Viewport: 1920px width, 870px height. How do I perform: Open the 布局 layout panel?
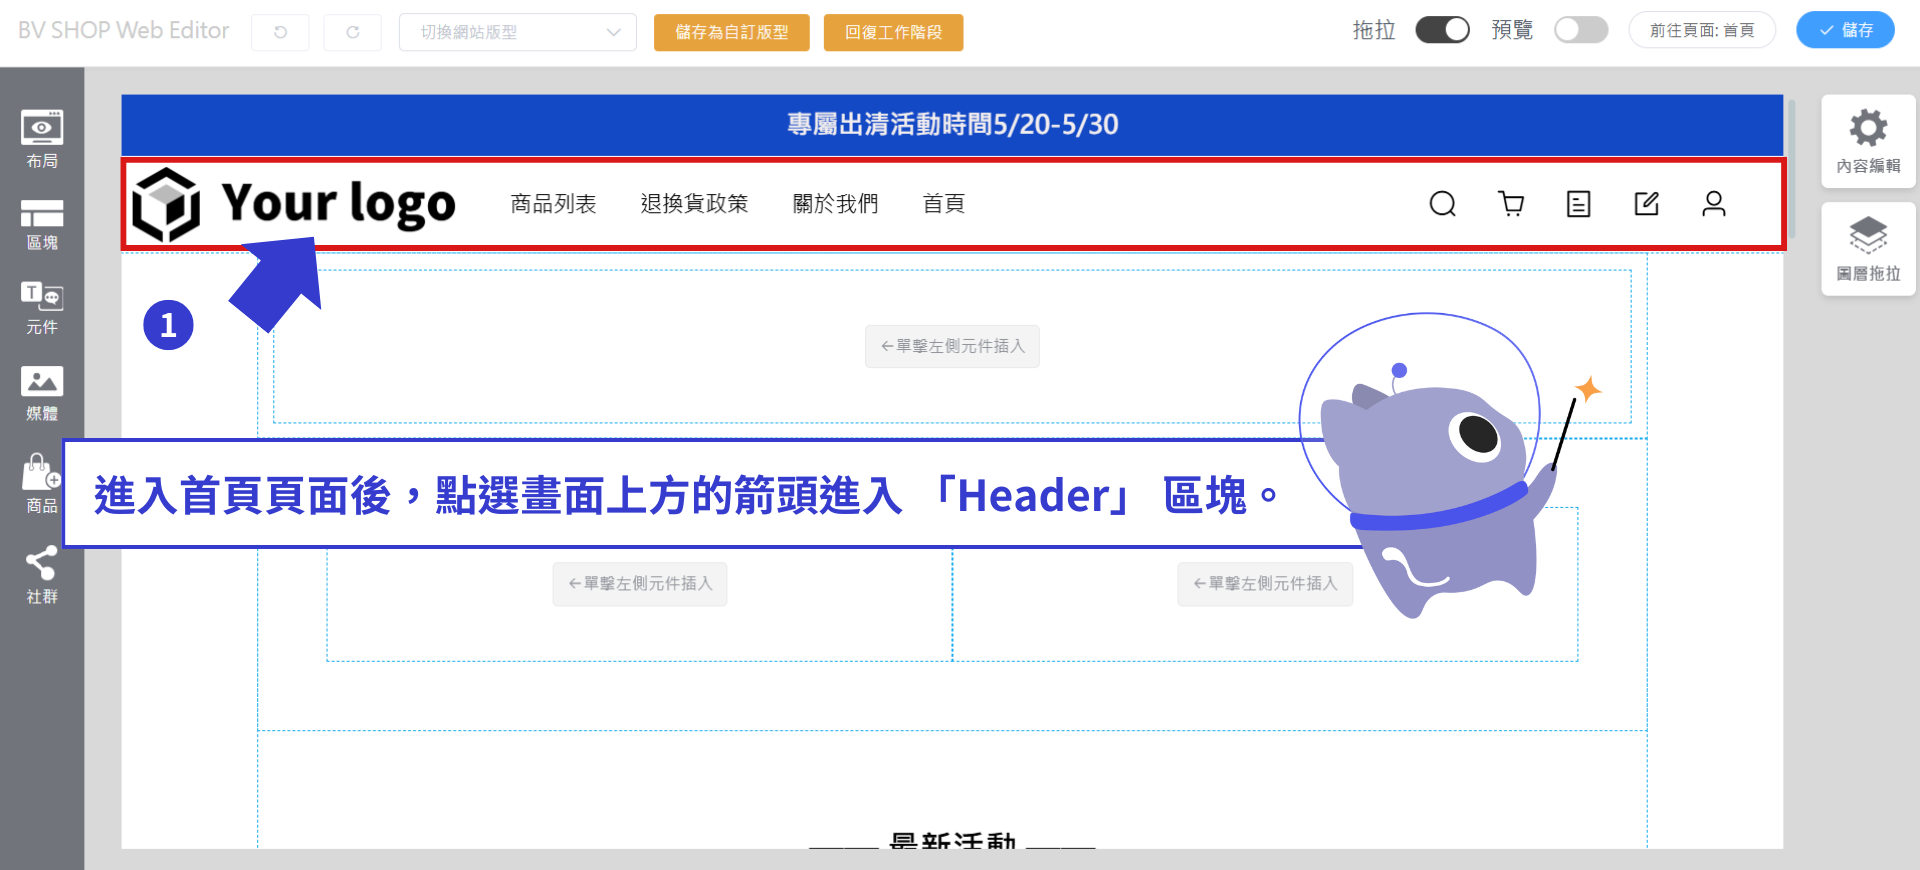tap(42, 139)
